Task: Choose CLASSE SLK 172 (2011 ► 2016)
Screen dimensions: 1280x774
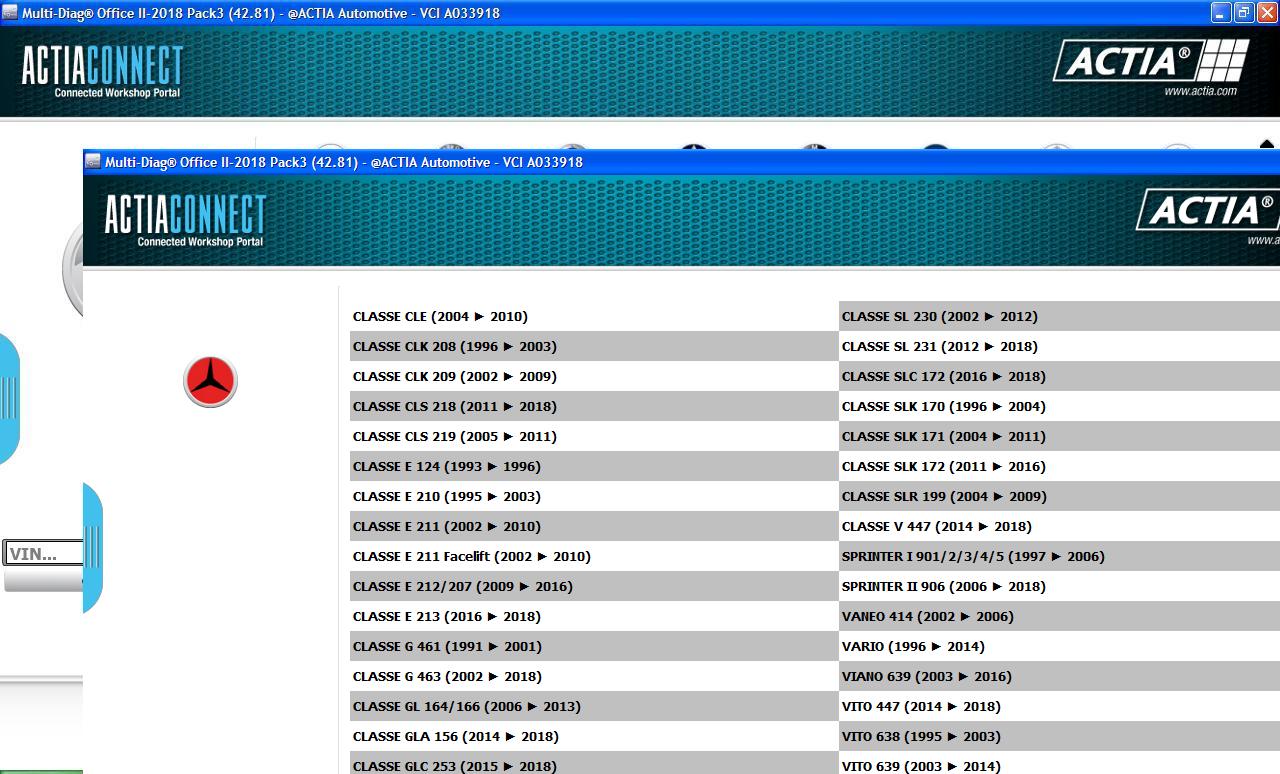Action: [x=1060, y=466]
